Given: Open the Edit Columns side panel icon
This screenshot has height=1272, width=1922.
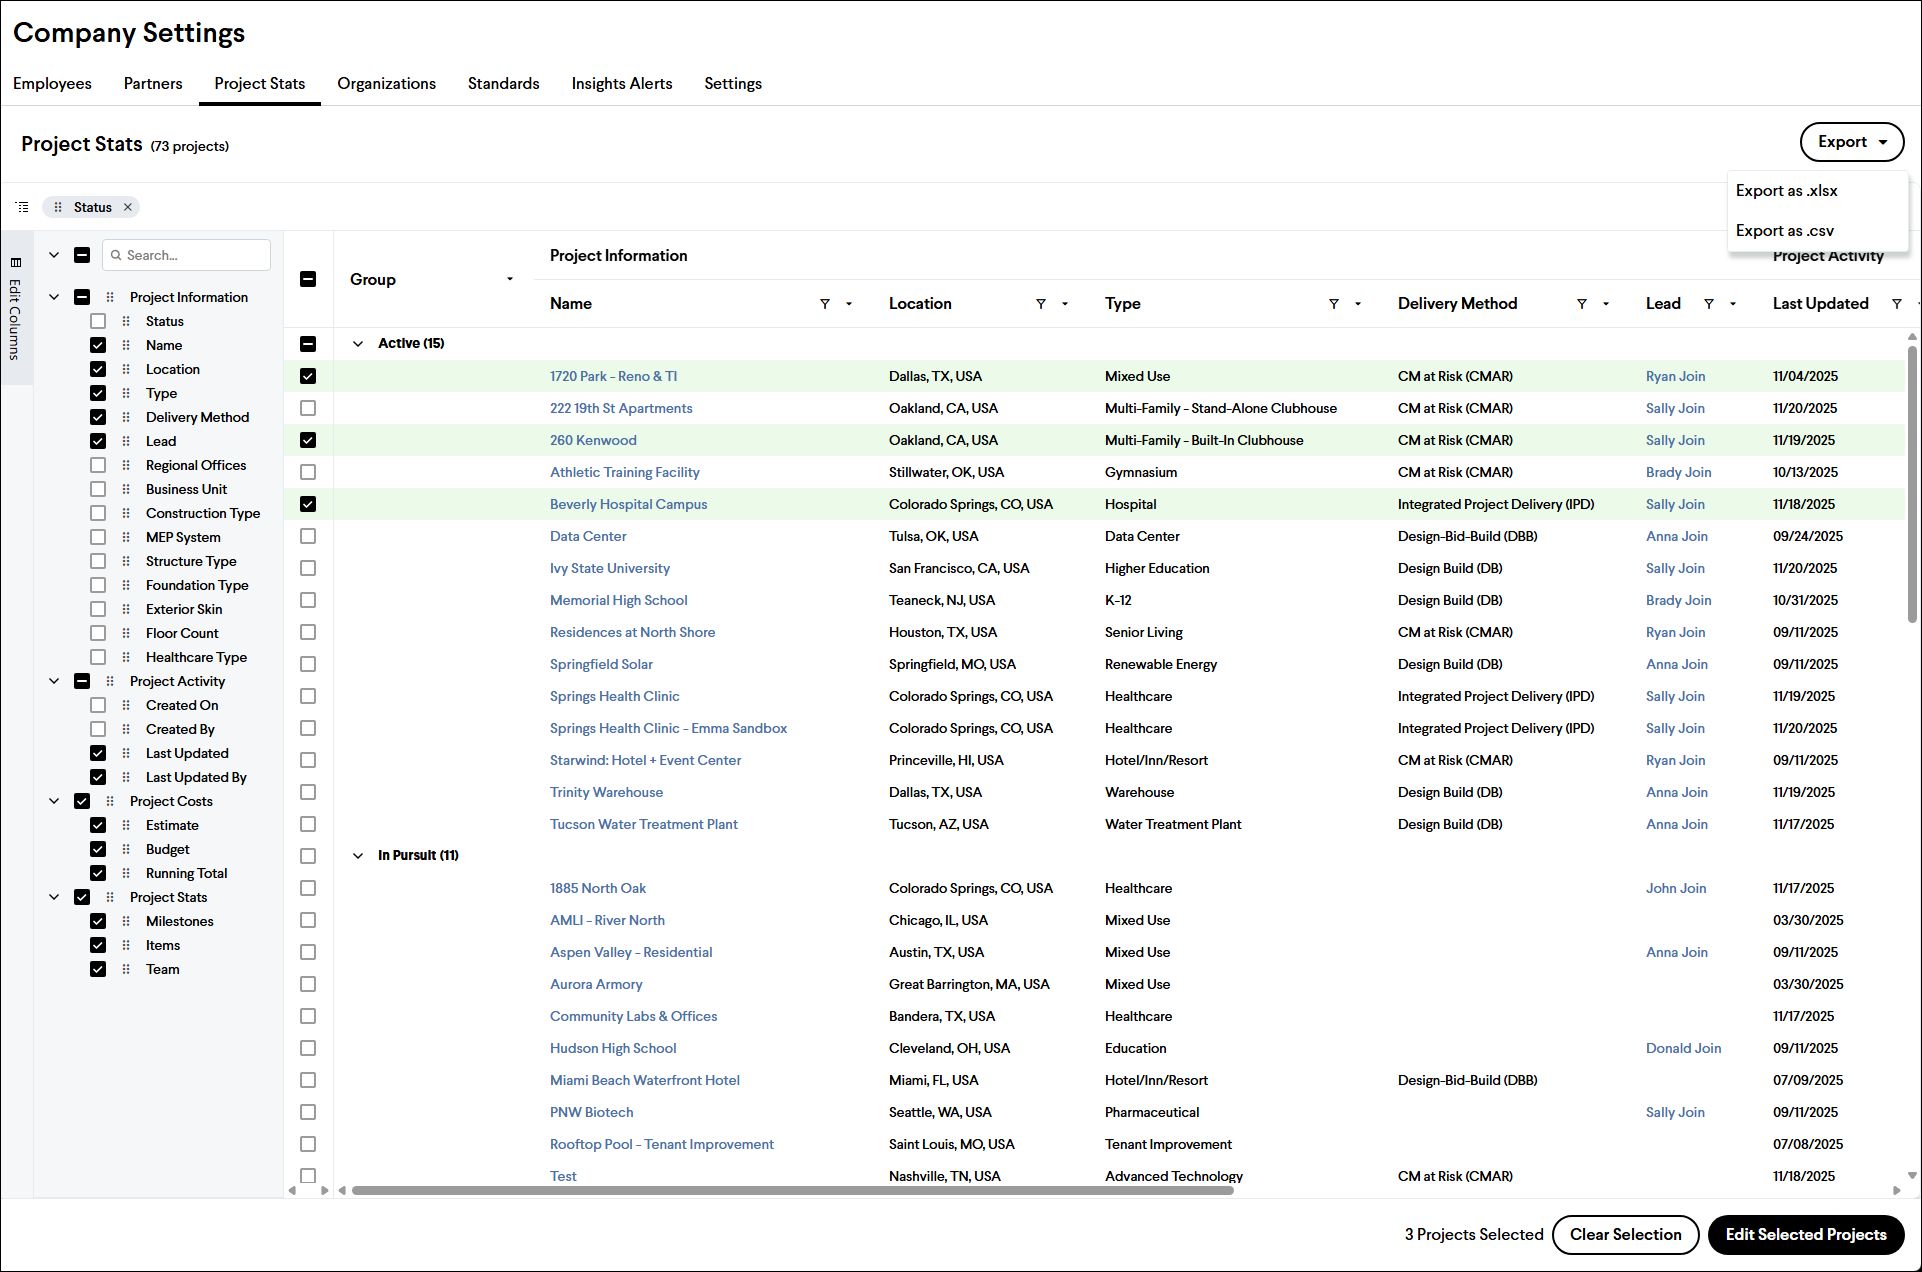Looking at the screenshot, I should [x=15, y=262].
